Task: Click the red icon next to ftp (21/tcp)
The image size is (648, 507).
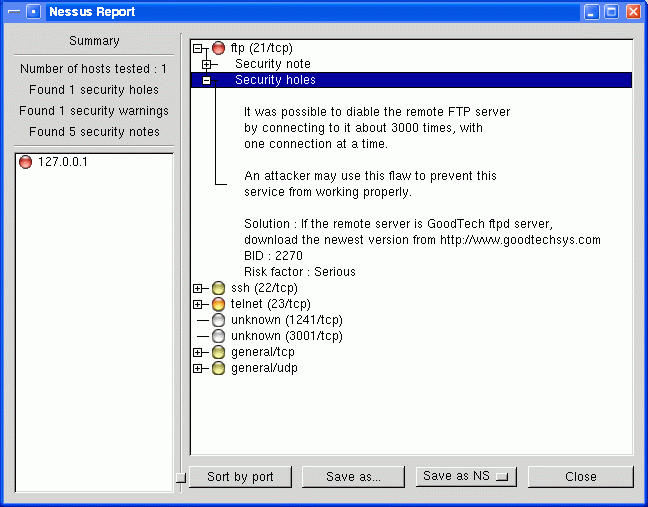Action: coord(218,48)
